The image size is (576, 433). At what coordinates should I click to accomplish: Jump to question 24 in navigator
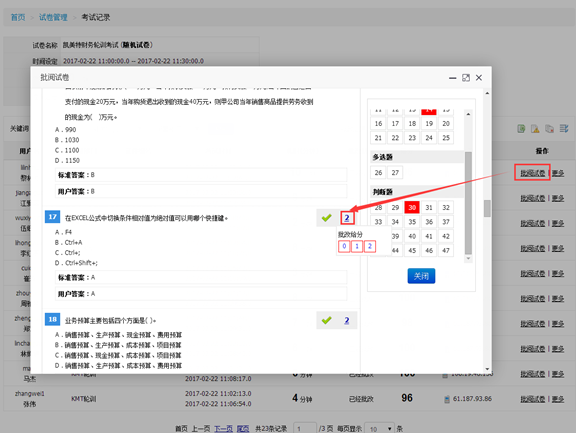point(429,138)
